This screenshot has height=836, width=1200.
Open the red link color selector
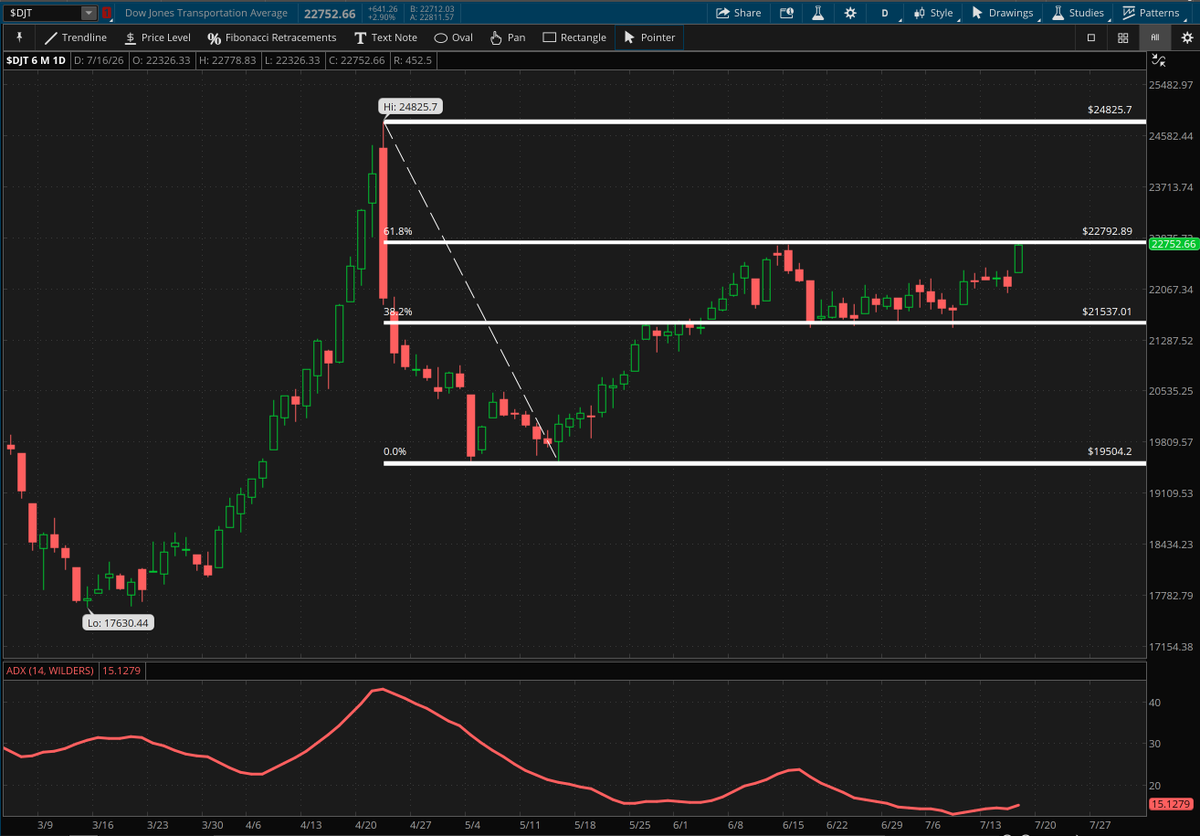106,13
